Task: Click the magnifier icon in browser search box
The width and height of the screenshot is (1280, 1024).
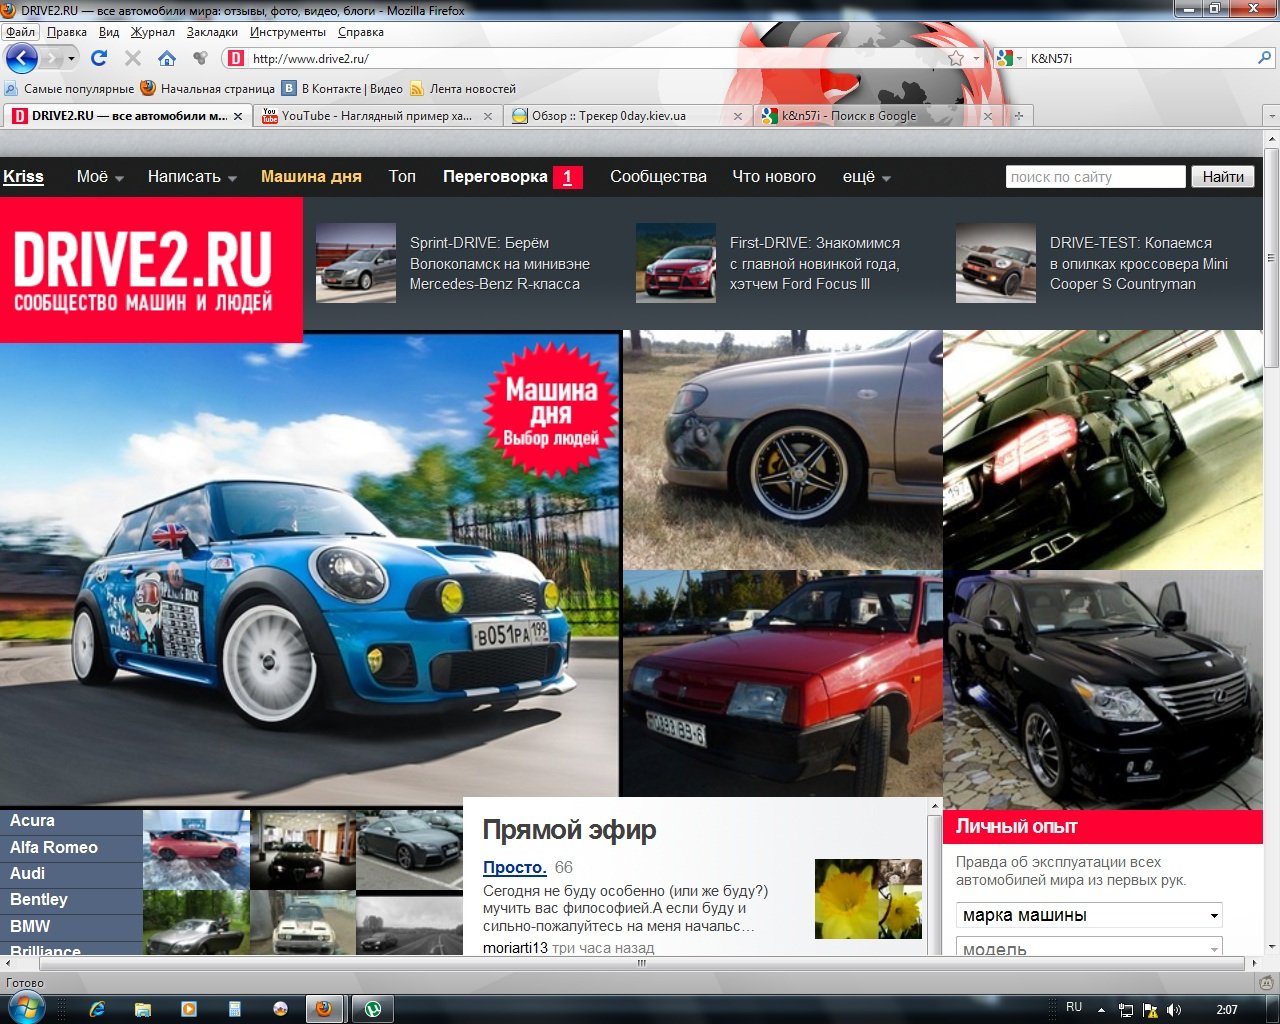Action: click(1264, 58)
